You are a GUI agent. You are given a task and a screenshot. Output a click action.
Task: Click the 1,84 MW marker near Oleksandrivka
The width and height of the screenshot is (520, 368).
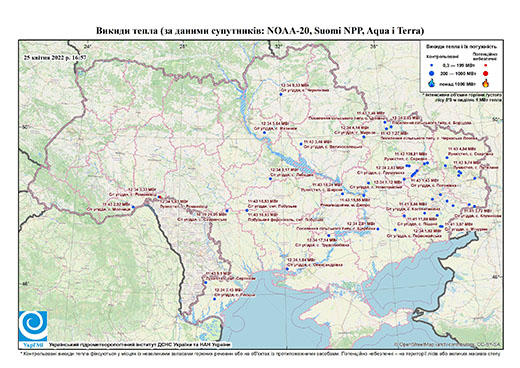pos(288,269)
